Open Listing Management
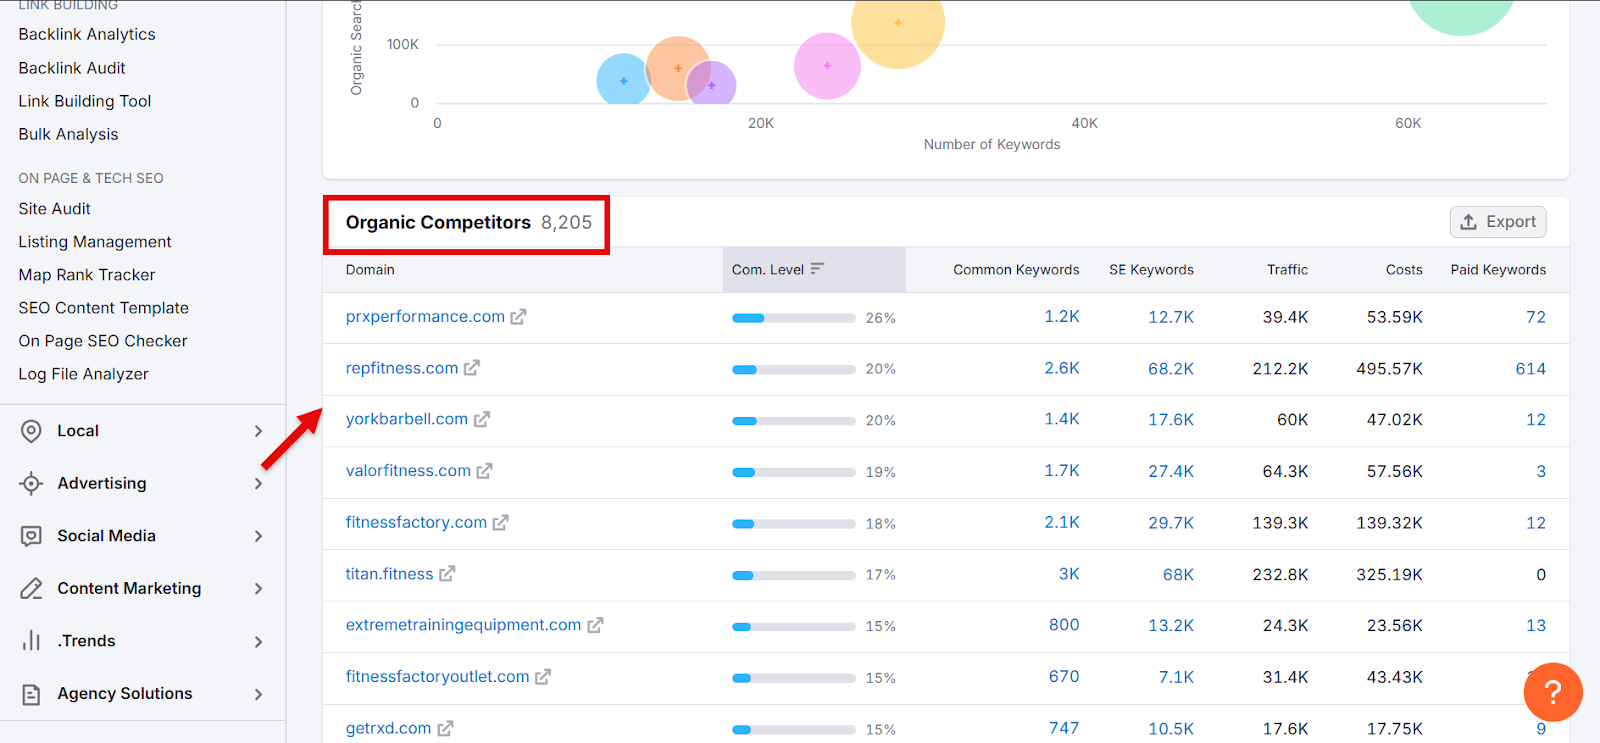This screenshot has height=743, width=1600. [x=95, y=242]
